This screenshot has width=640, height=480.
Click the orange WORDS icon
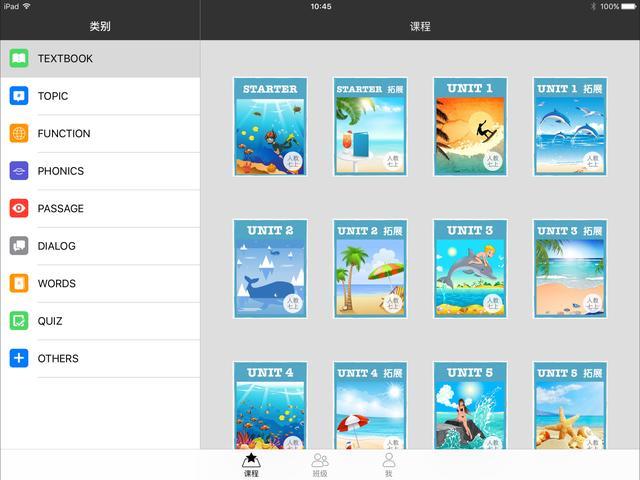(19, 283)
